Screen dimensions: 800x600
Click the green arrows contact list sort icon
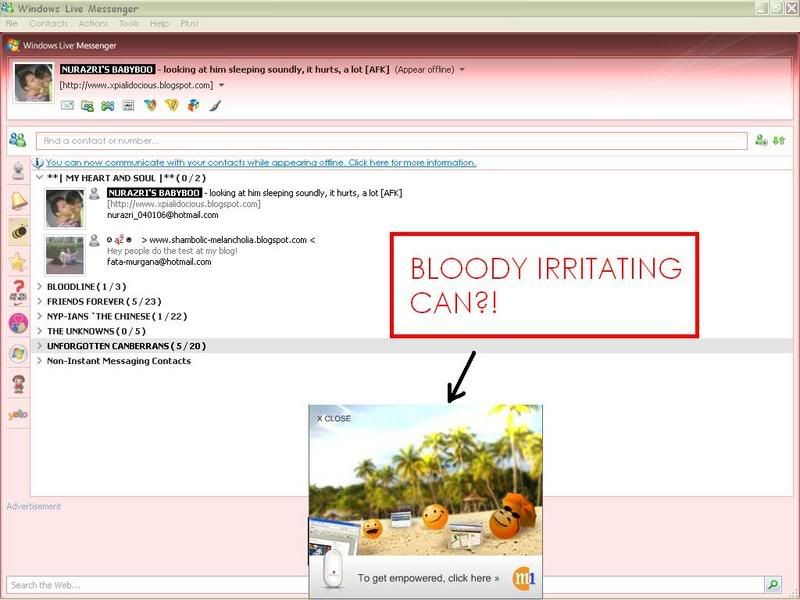click(779, 141)
